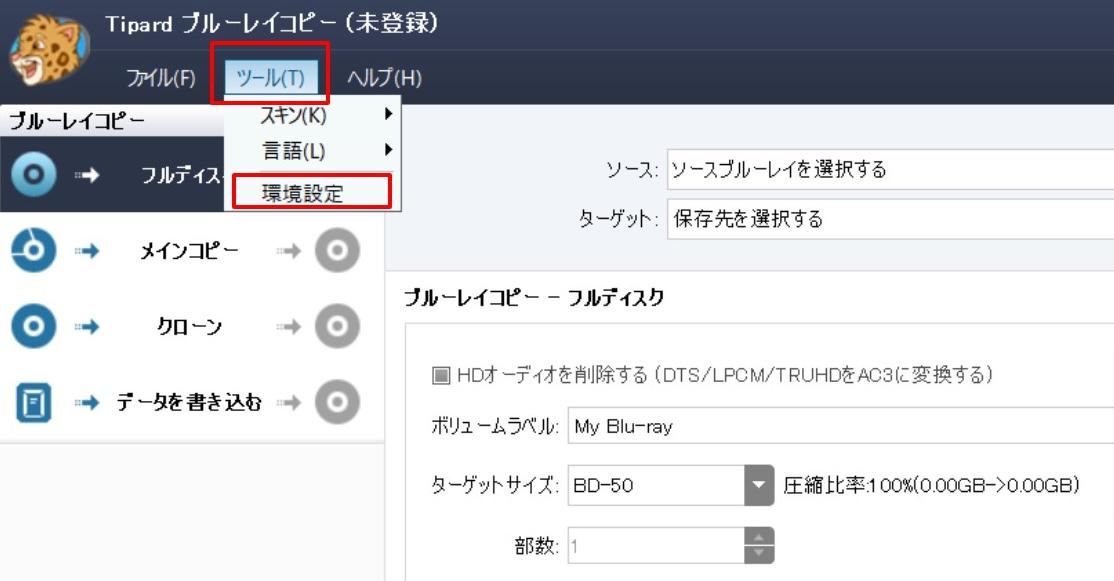Click the クローン target disc icon

(337, 326)
